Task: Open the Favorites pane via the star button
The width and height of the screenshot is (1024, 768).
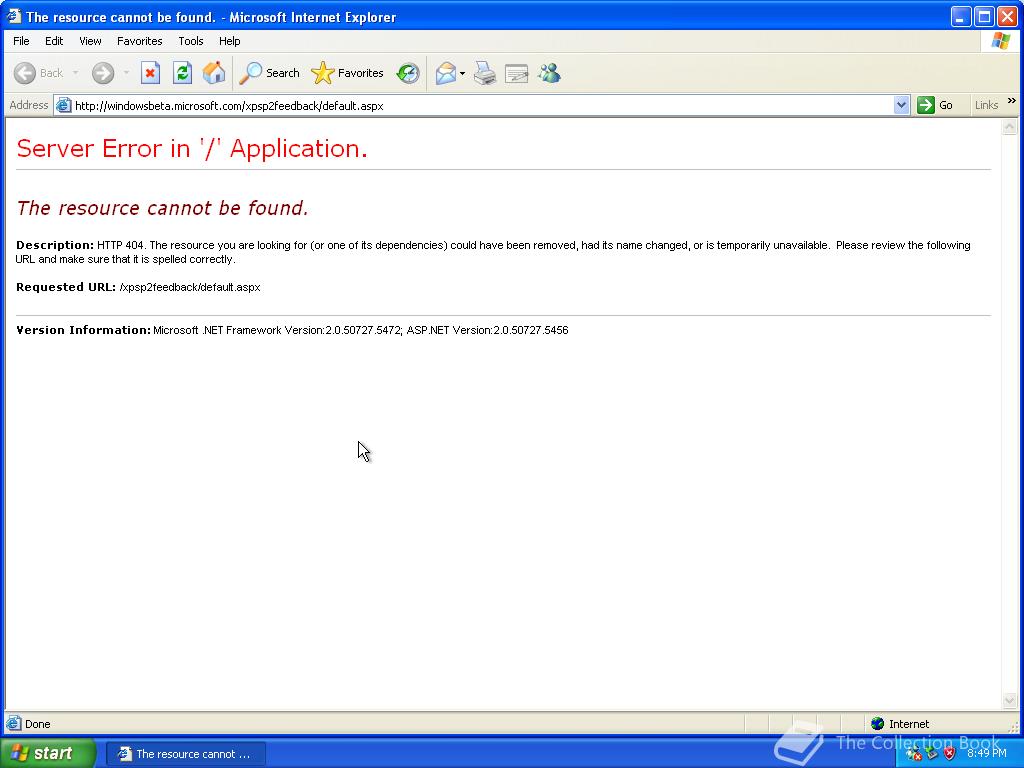Action: click(347, 73)
